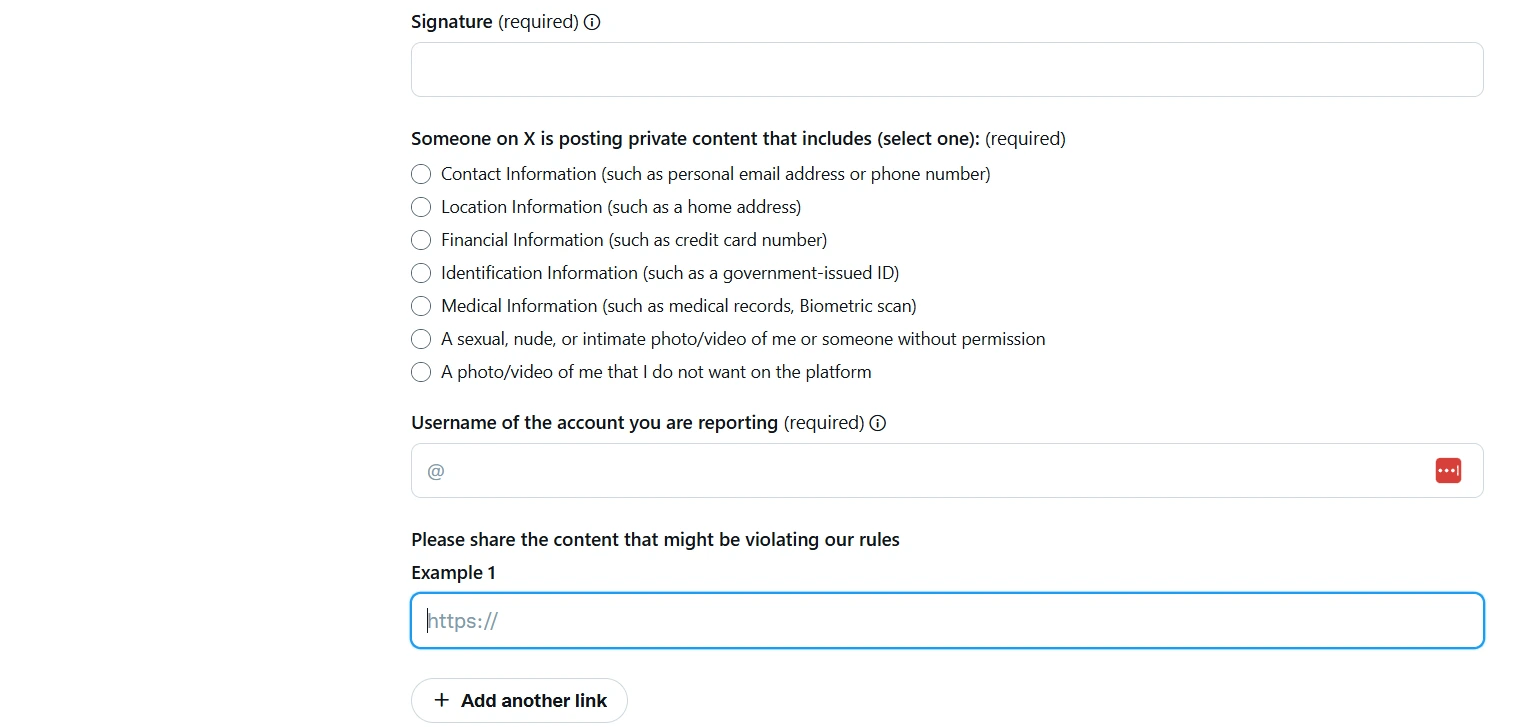
Task: Click the Example 1 https:// link field
Action: click(x=946, y=621)
